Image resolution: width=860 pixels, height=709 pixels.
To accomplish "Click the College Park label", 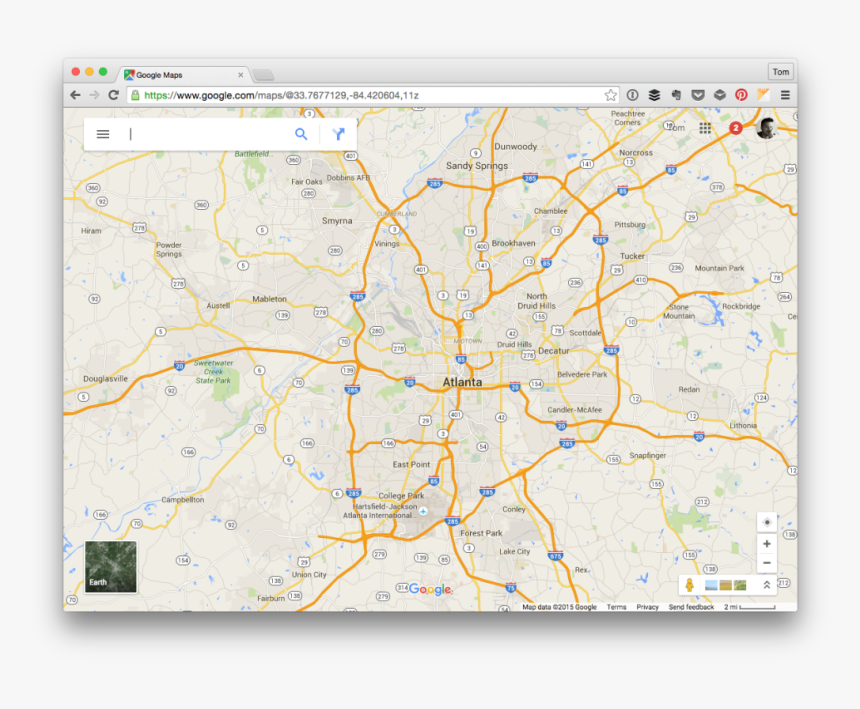I will click(401, 496).
